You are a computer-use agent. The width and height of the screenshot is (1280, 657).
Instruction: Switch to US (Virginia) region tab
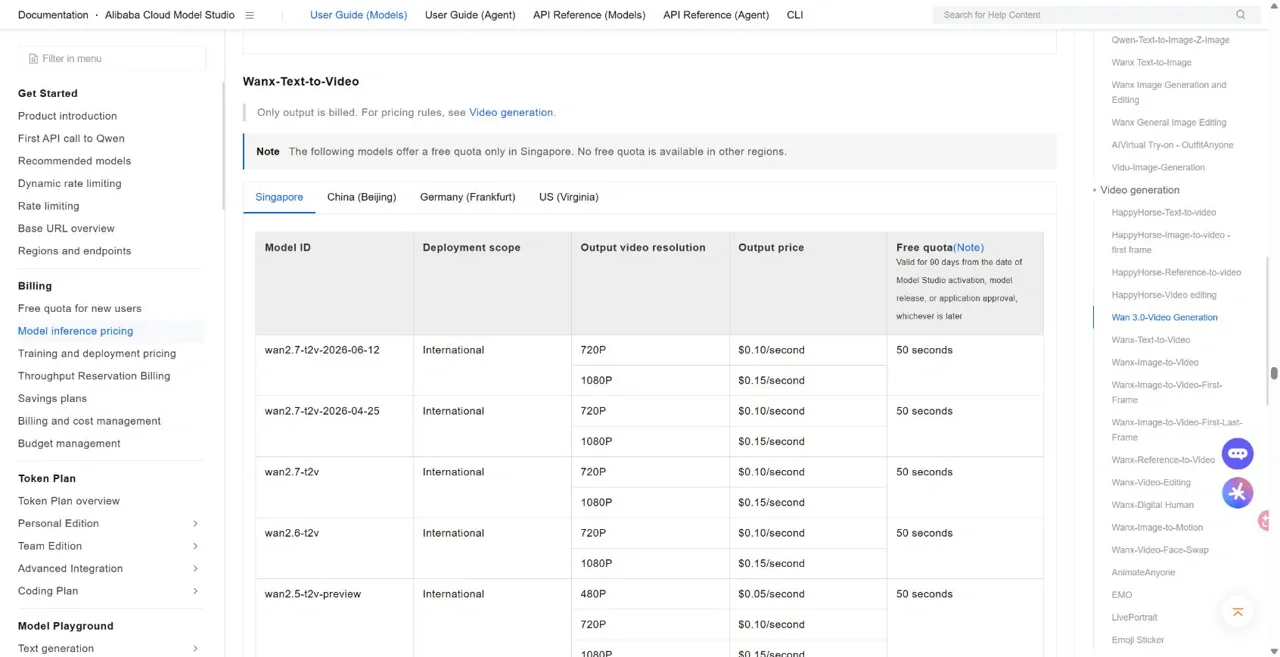pos(568,197)
